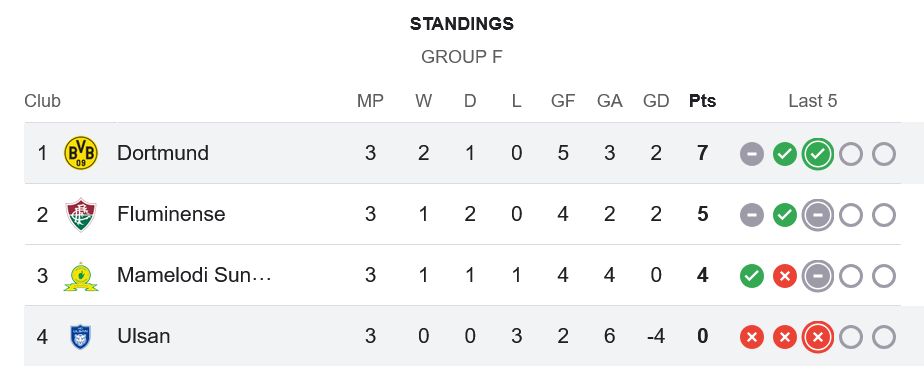This screenshot has width=924, height=384.
Task: Click Ulsan's first red loss icon
Action: [752, 337]
